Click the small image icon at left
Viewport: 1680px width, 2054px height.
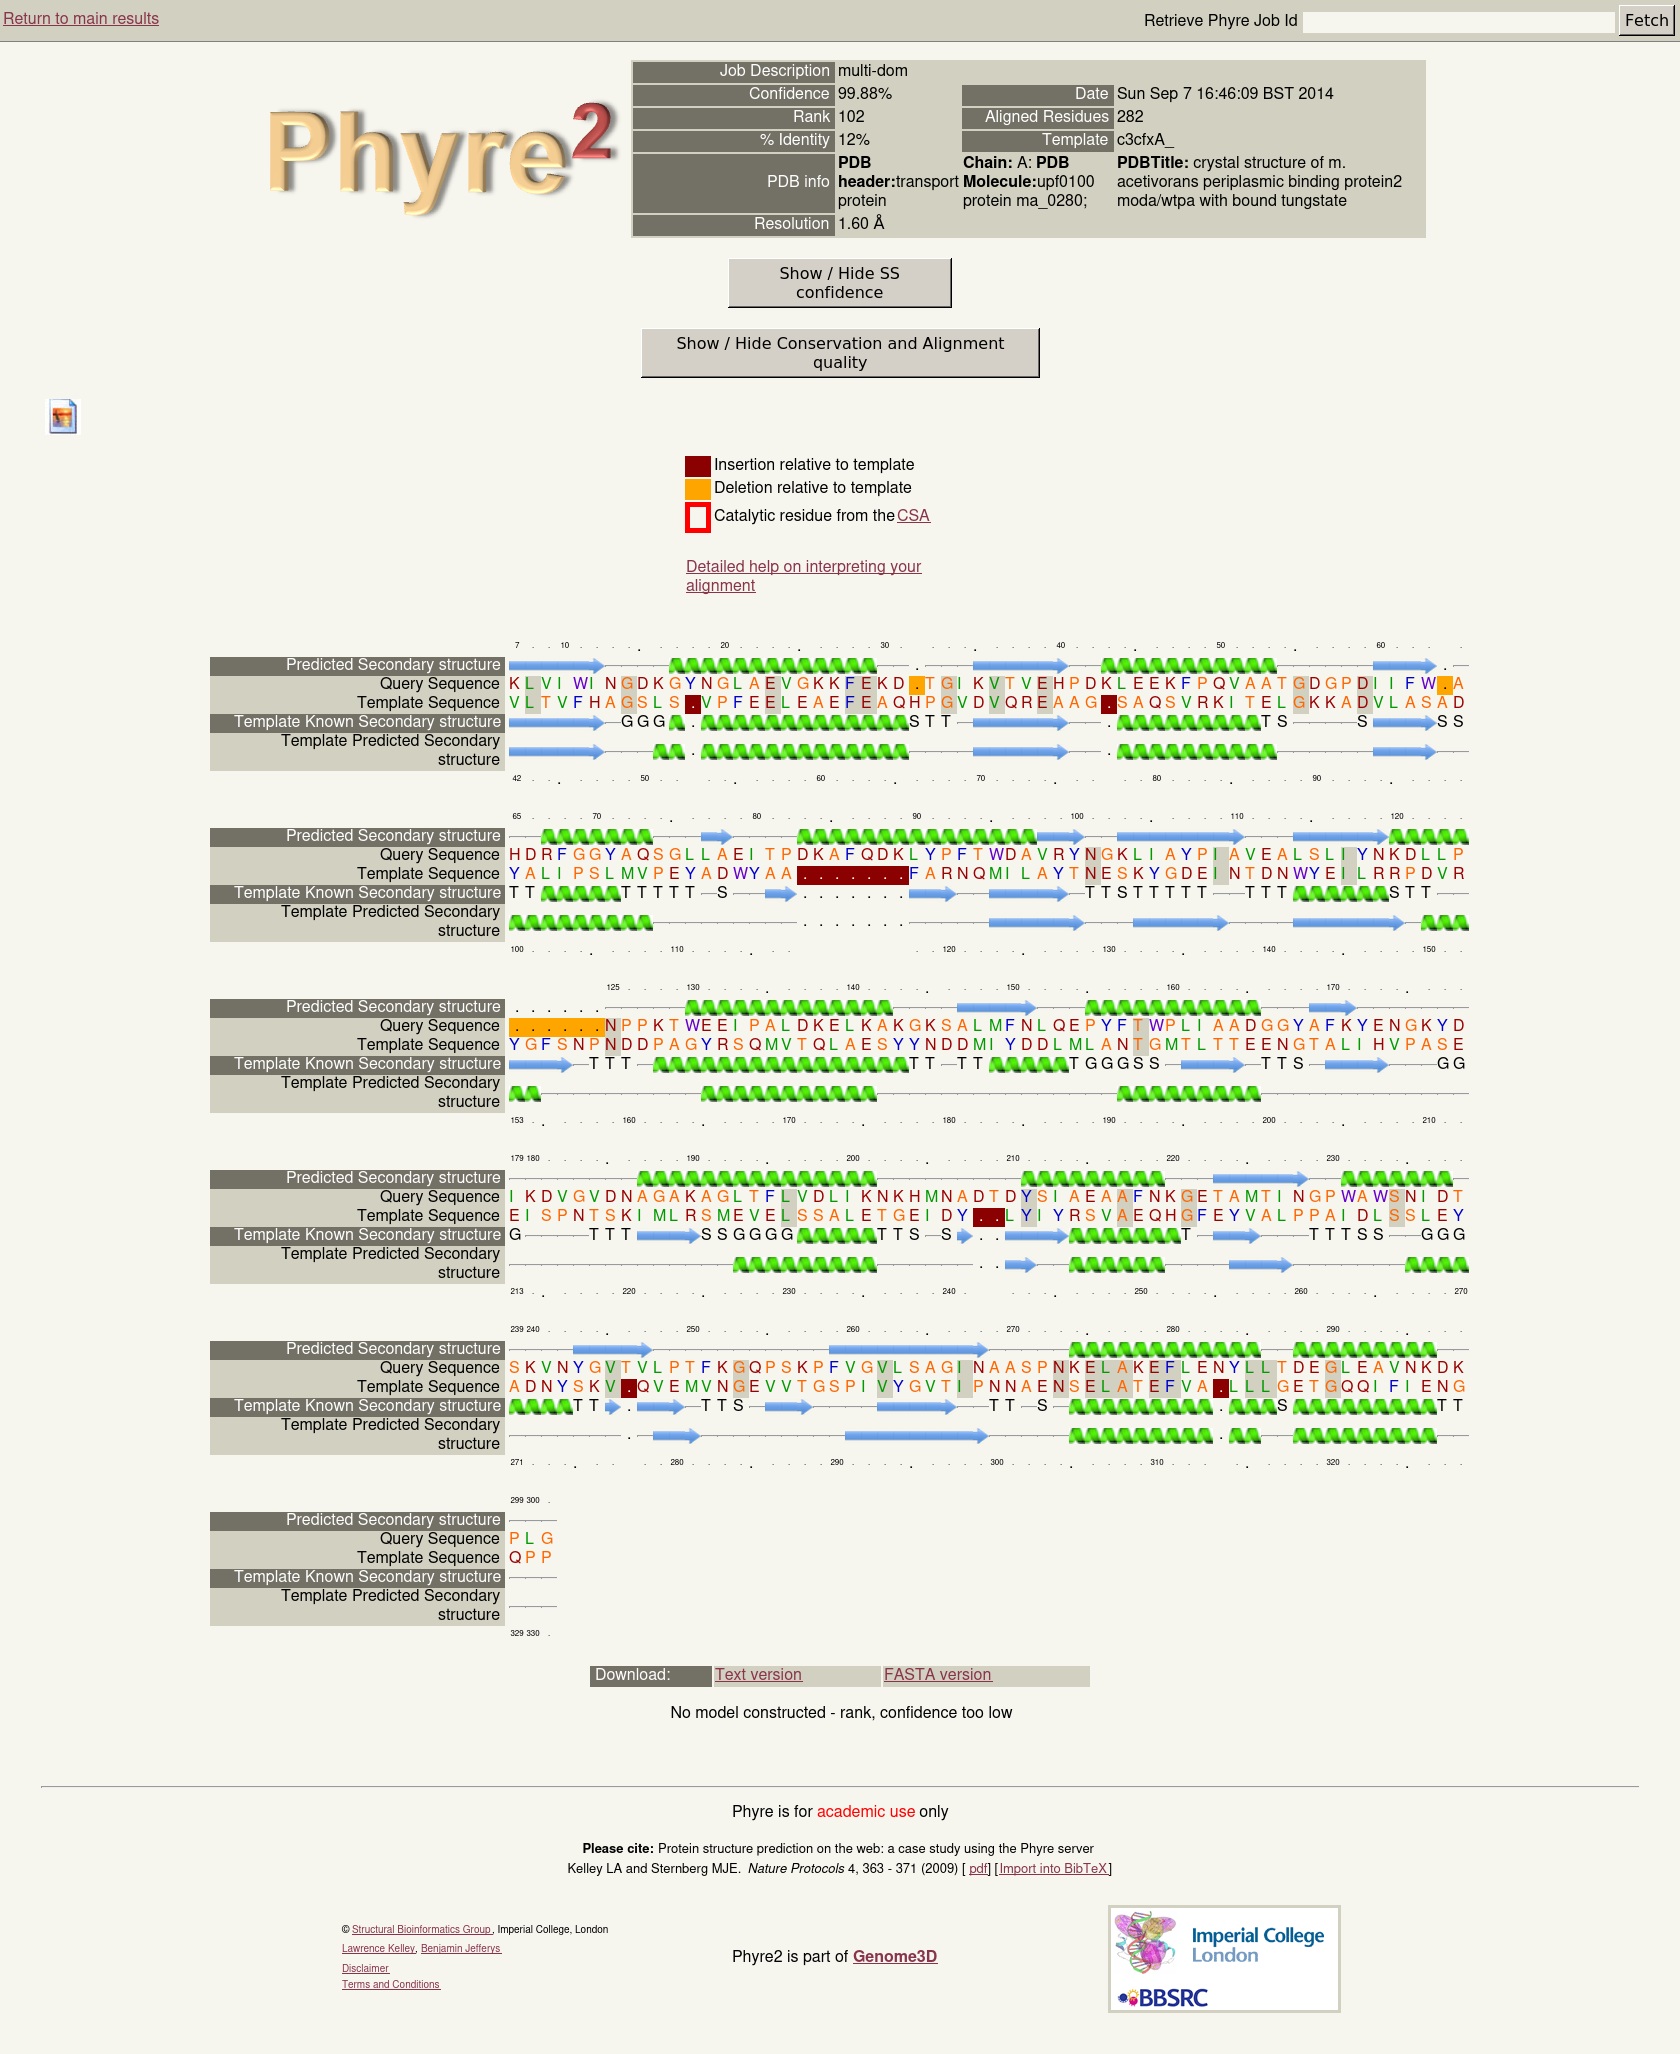pos(63,416)
